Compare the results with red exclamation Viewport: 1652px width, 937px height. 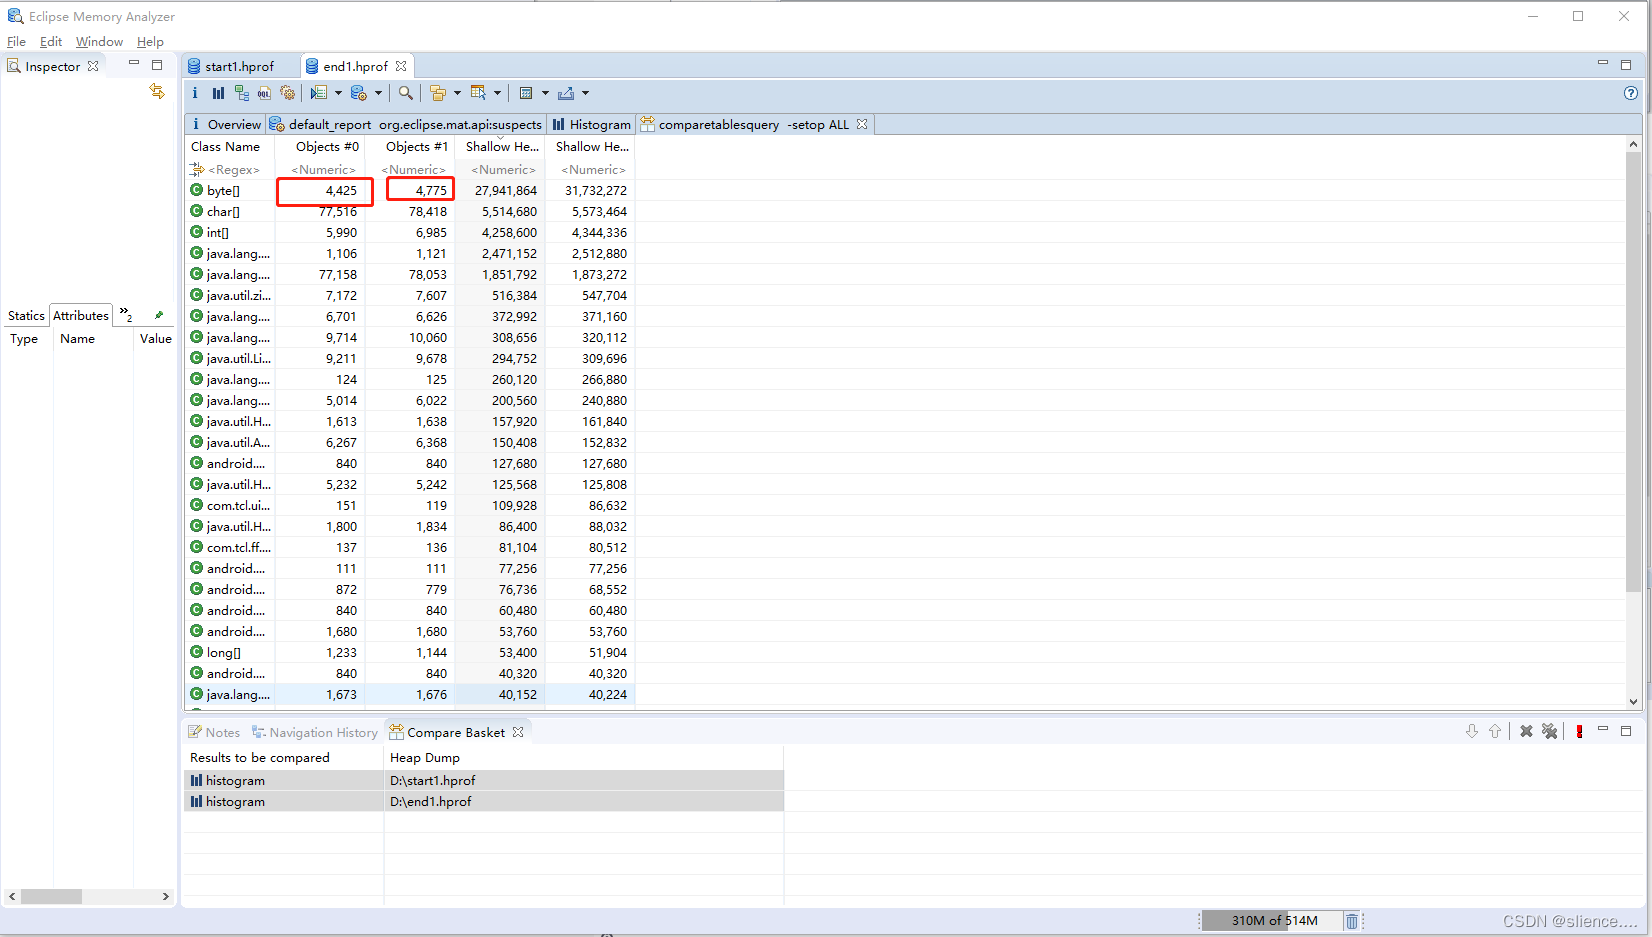[1579, 732]
